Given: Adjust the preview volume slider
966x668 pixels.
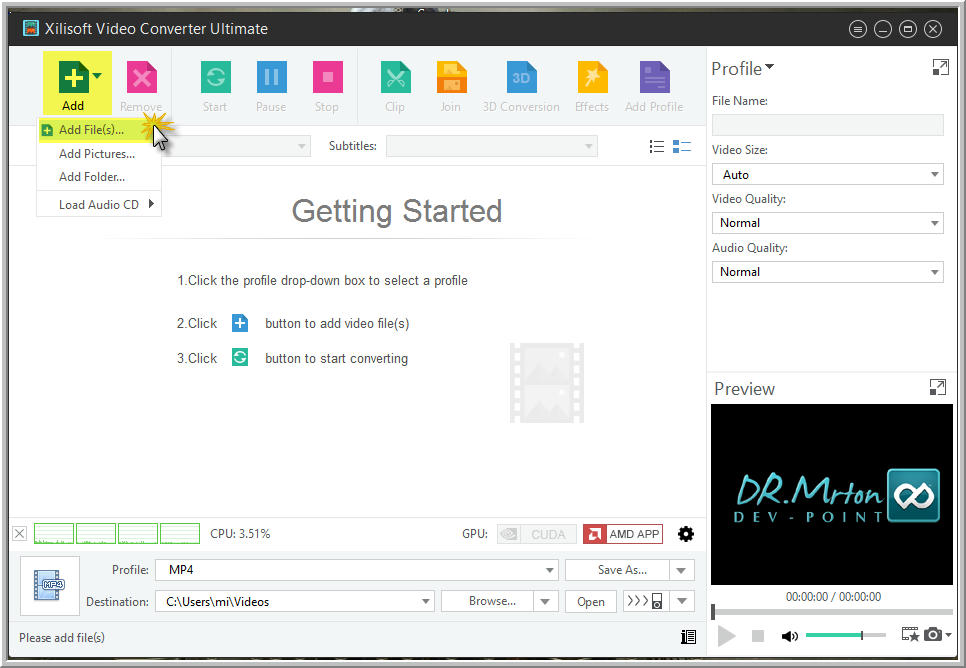Looking at the screenshot, I should tap(845, 635).
